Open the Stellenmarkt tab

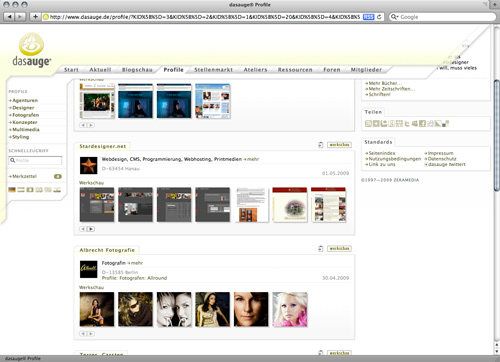213,70
